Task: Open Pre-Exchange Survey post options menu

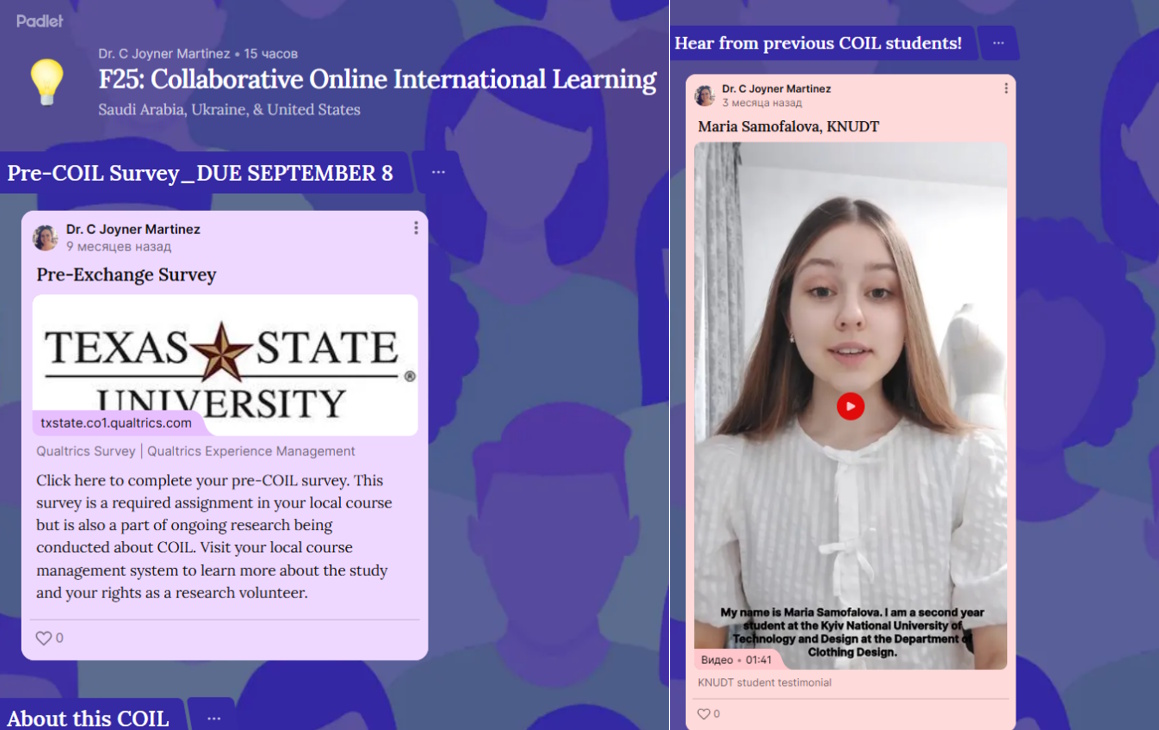Action: (x=416, y=229)
